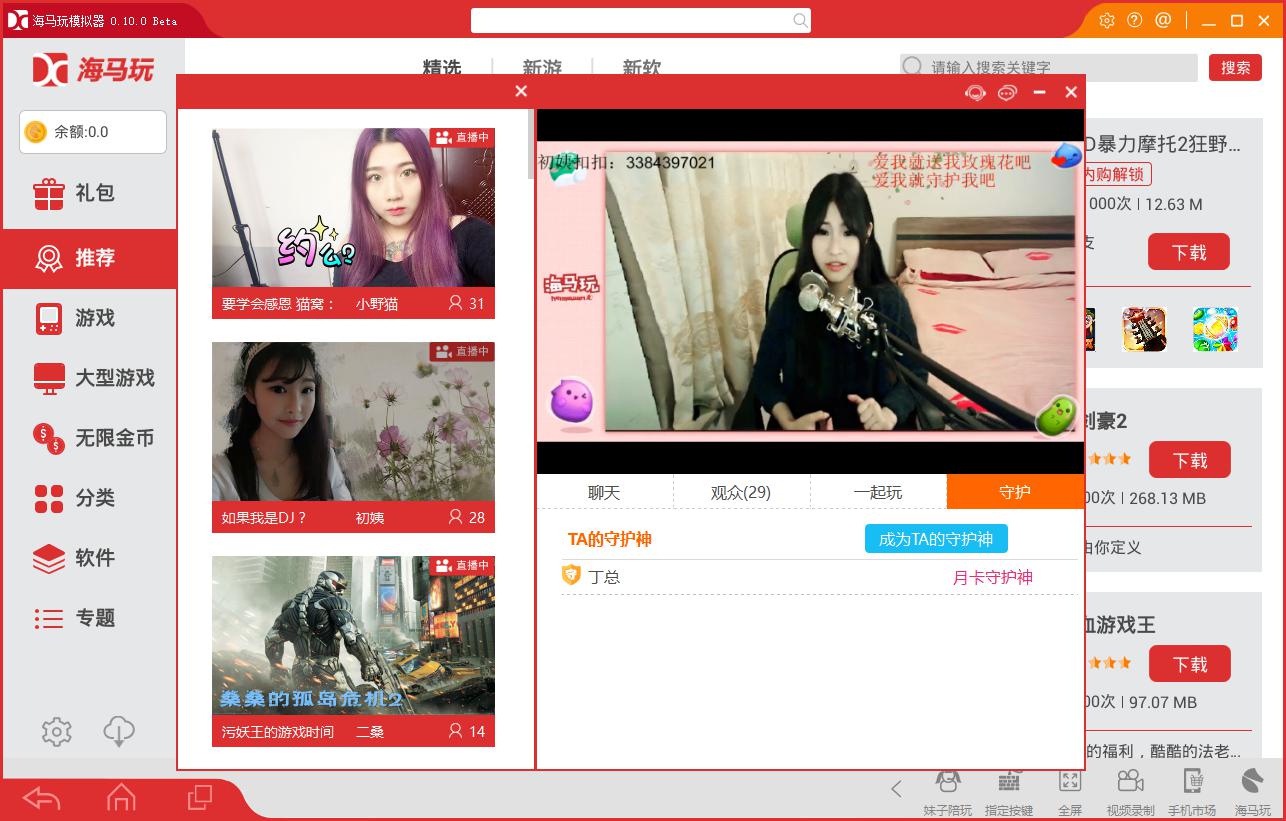Select 推荐 in the left sidebar
This screenshot has height=821, width=1286.
click(x=88, y=258)
